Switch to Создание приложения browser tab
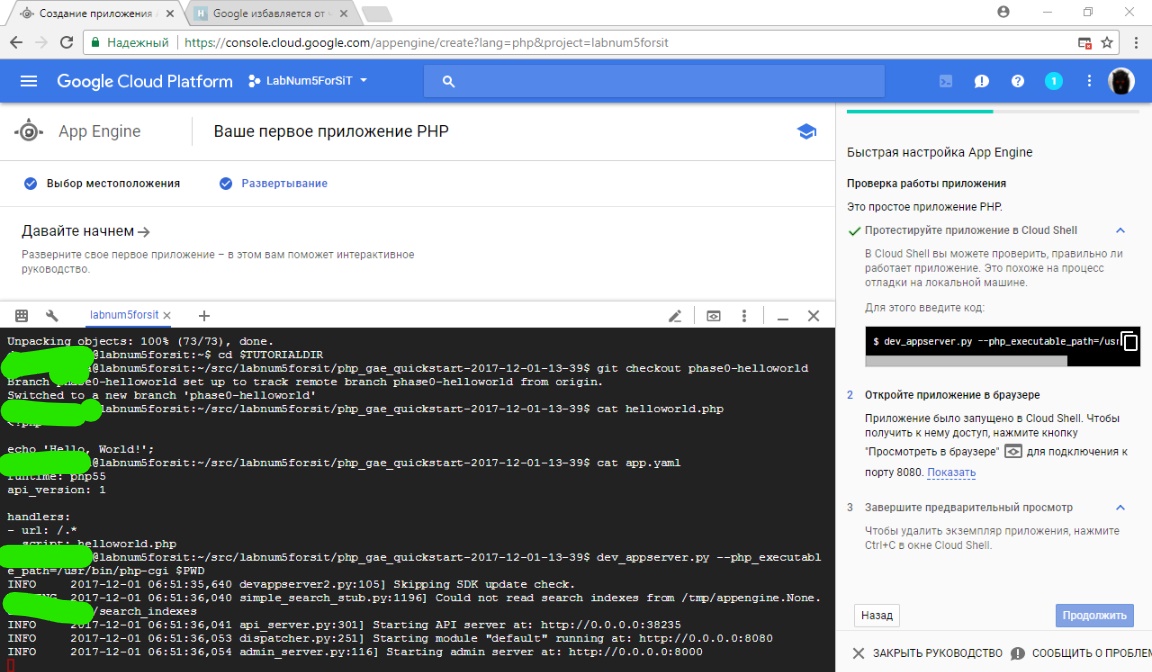This screenshot has height=672, width=1152. 96,13
